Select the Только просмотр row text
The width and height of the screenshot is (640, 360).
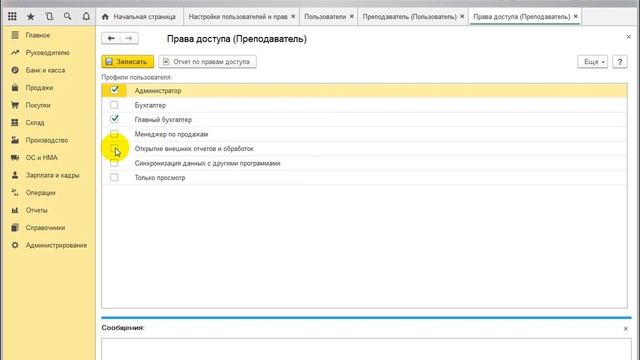tap(160, 178)
